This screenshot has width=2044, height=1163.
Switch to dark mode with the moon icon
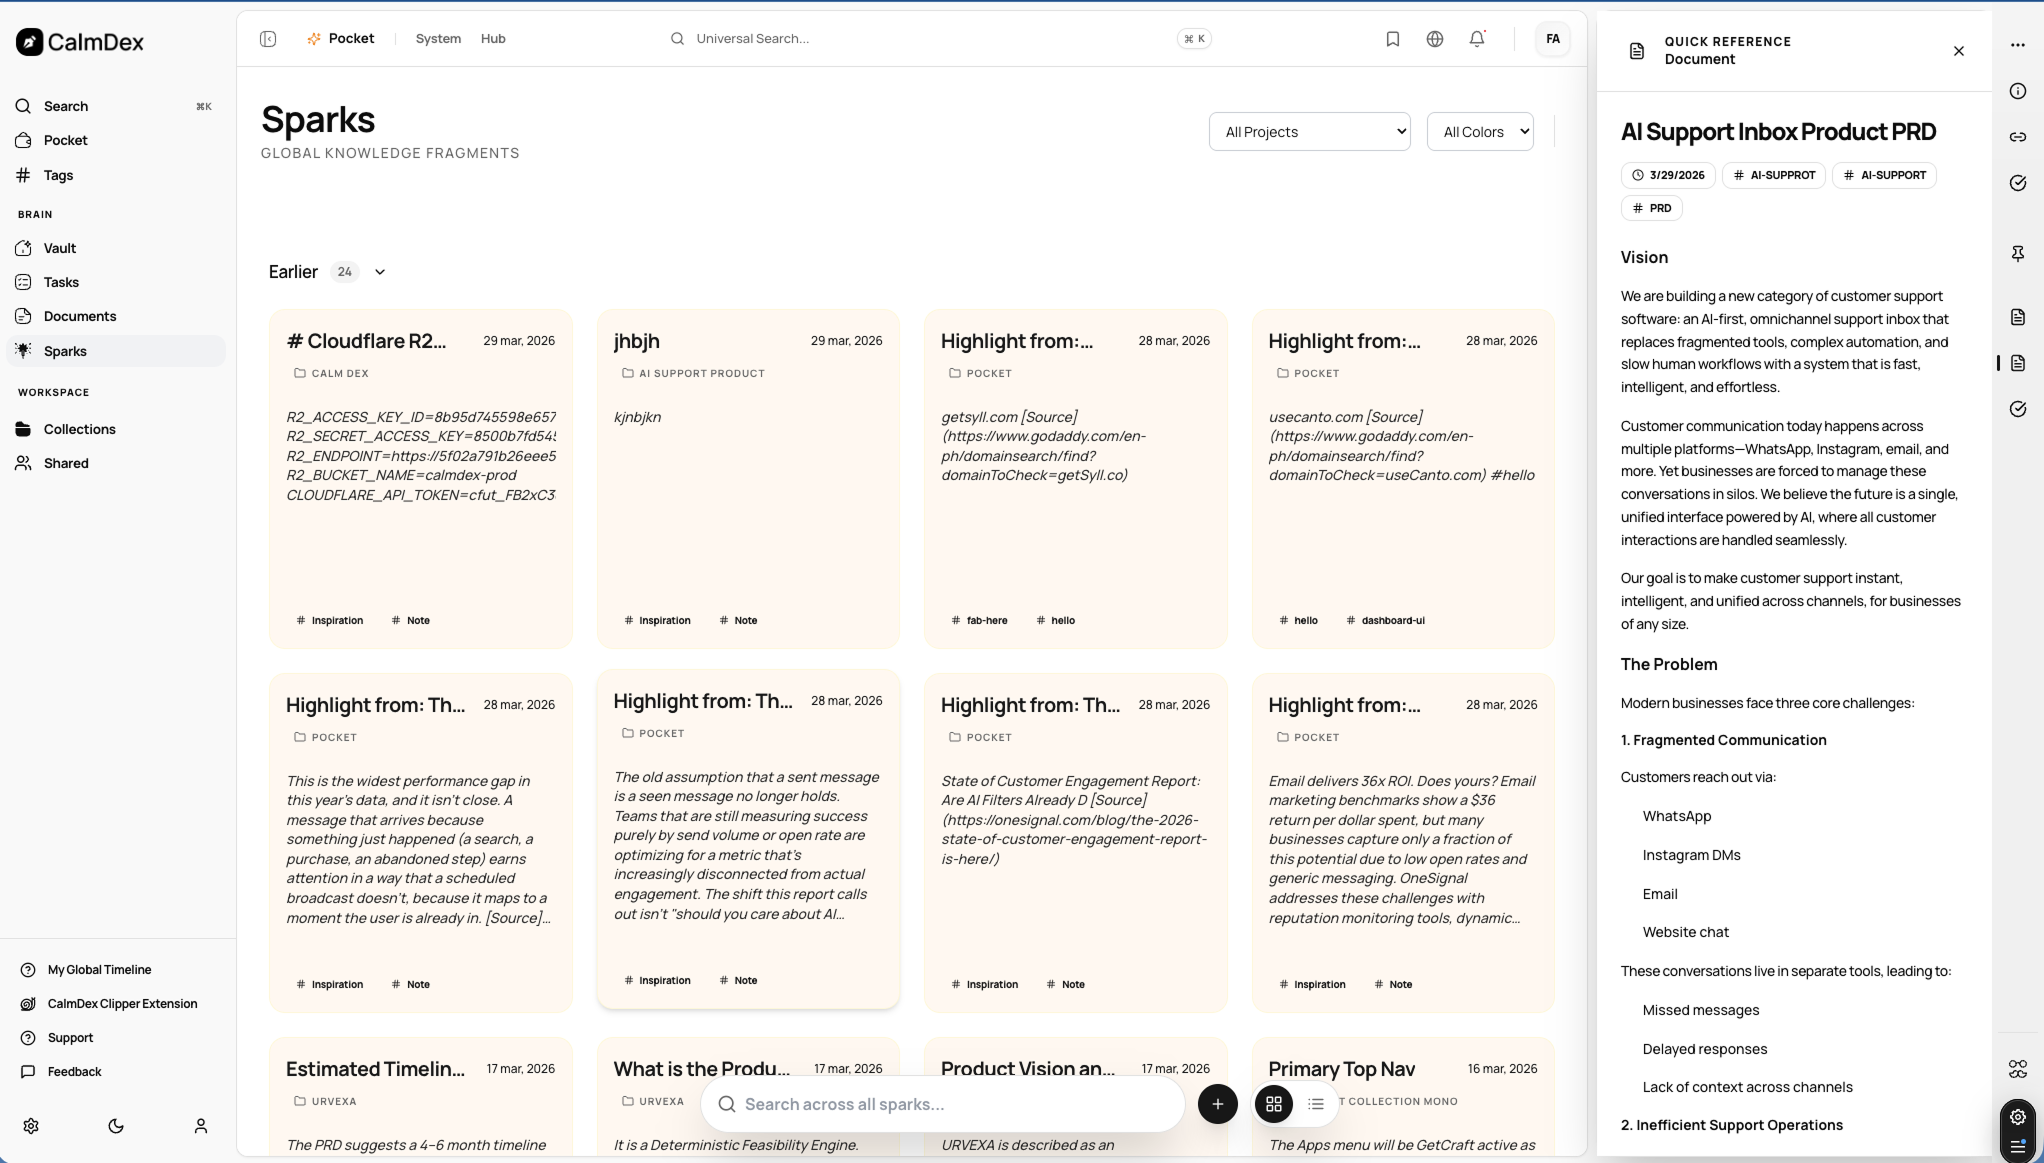pyautogui.click(x=115, y=1126)
